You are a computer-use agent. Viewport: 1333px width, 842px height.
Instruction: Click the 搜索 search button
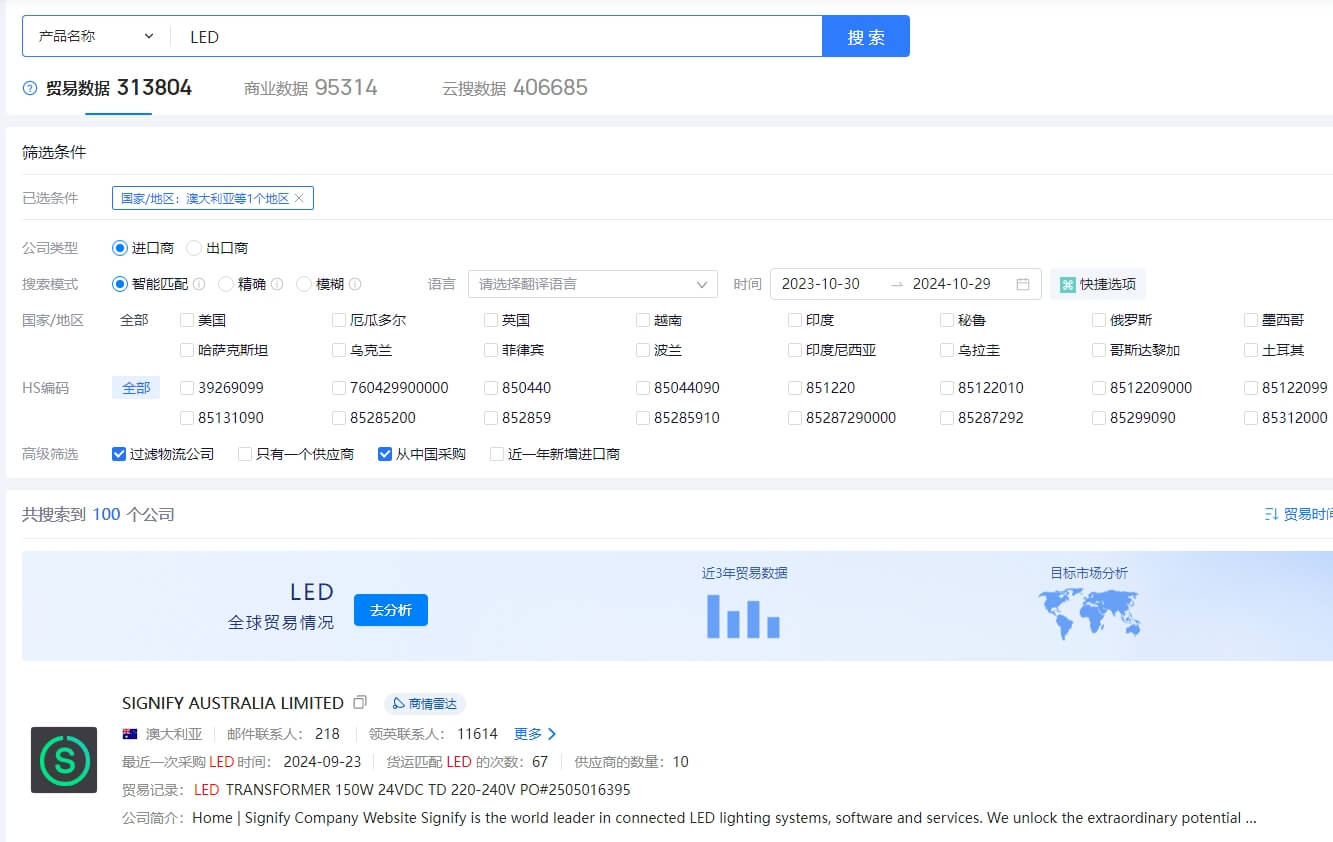click(x=865, y=37)
